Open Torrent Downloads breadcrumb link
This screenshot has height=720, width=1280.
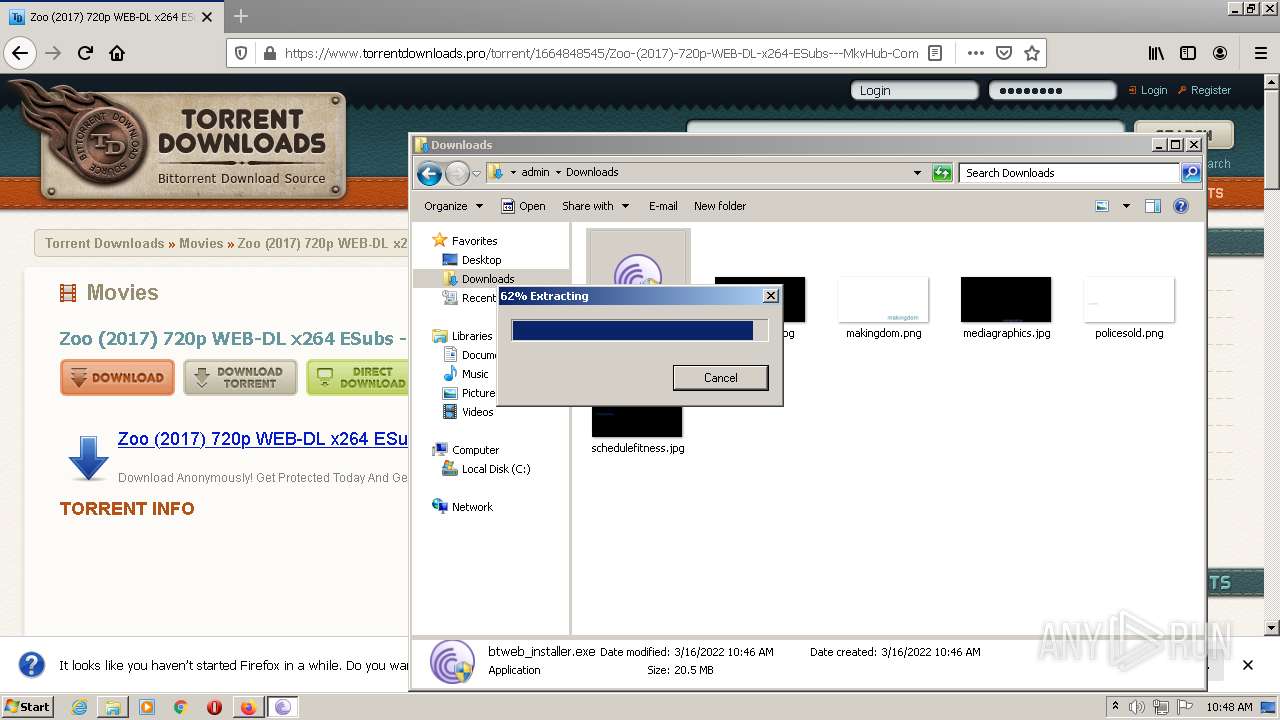pyautogui.click(x=104, y=243)
